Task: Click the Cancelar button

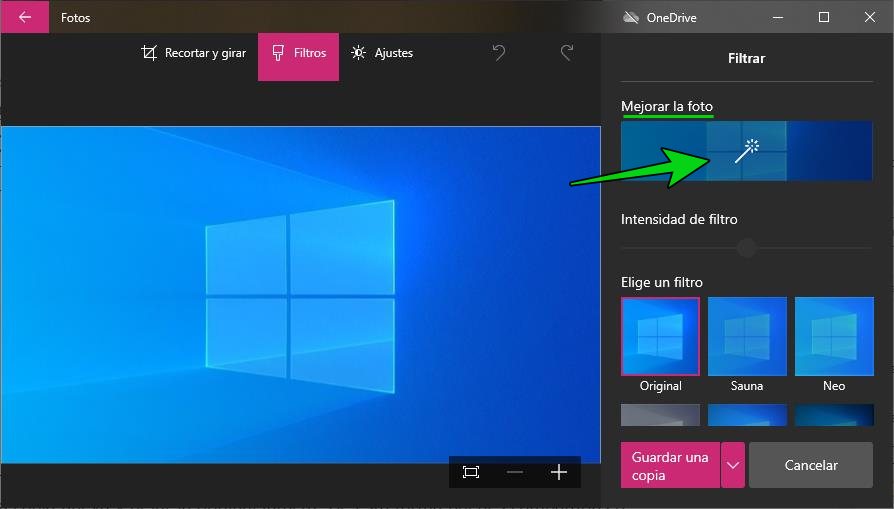Action: [811, 465]
